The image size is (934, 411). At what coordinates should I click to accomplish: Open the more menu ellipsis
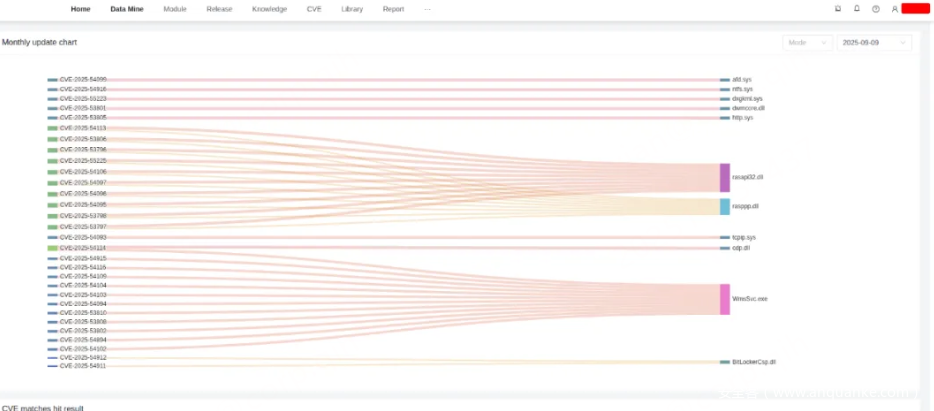[428, 9]
